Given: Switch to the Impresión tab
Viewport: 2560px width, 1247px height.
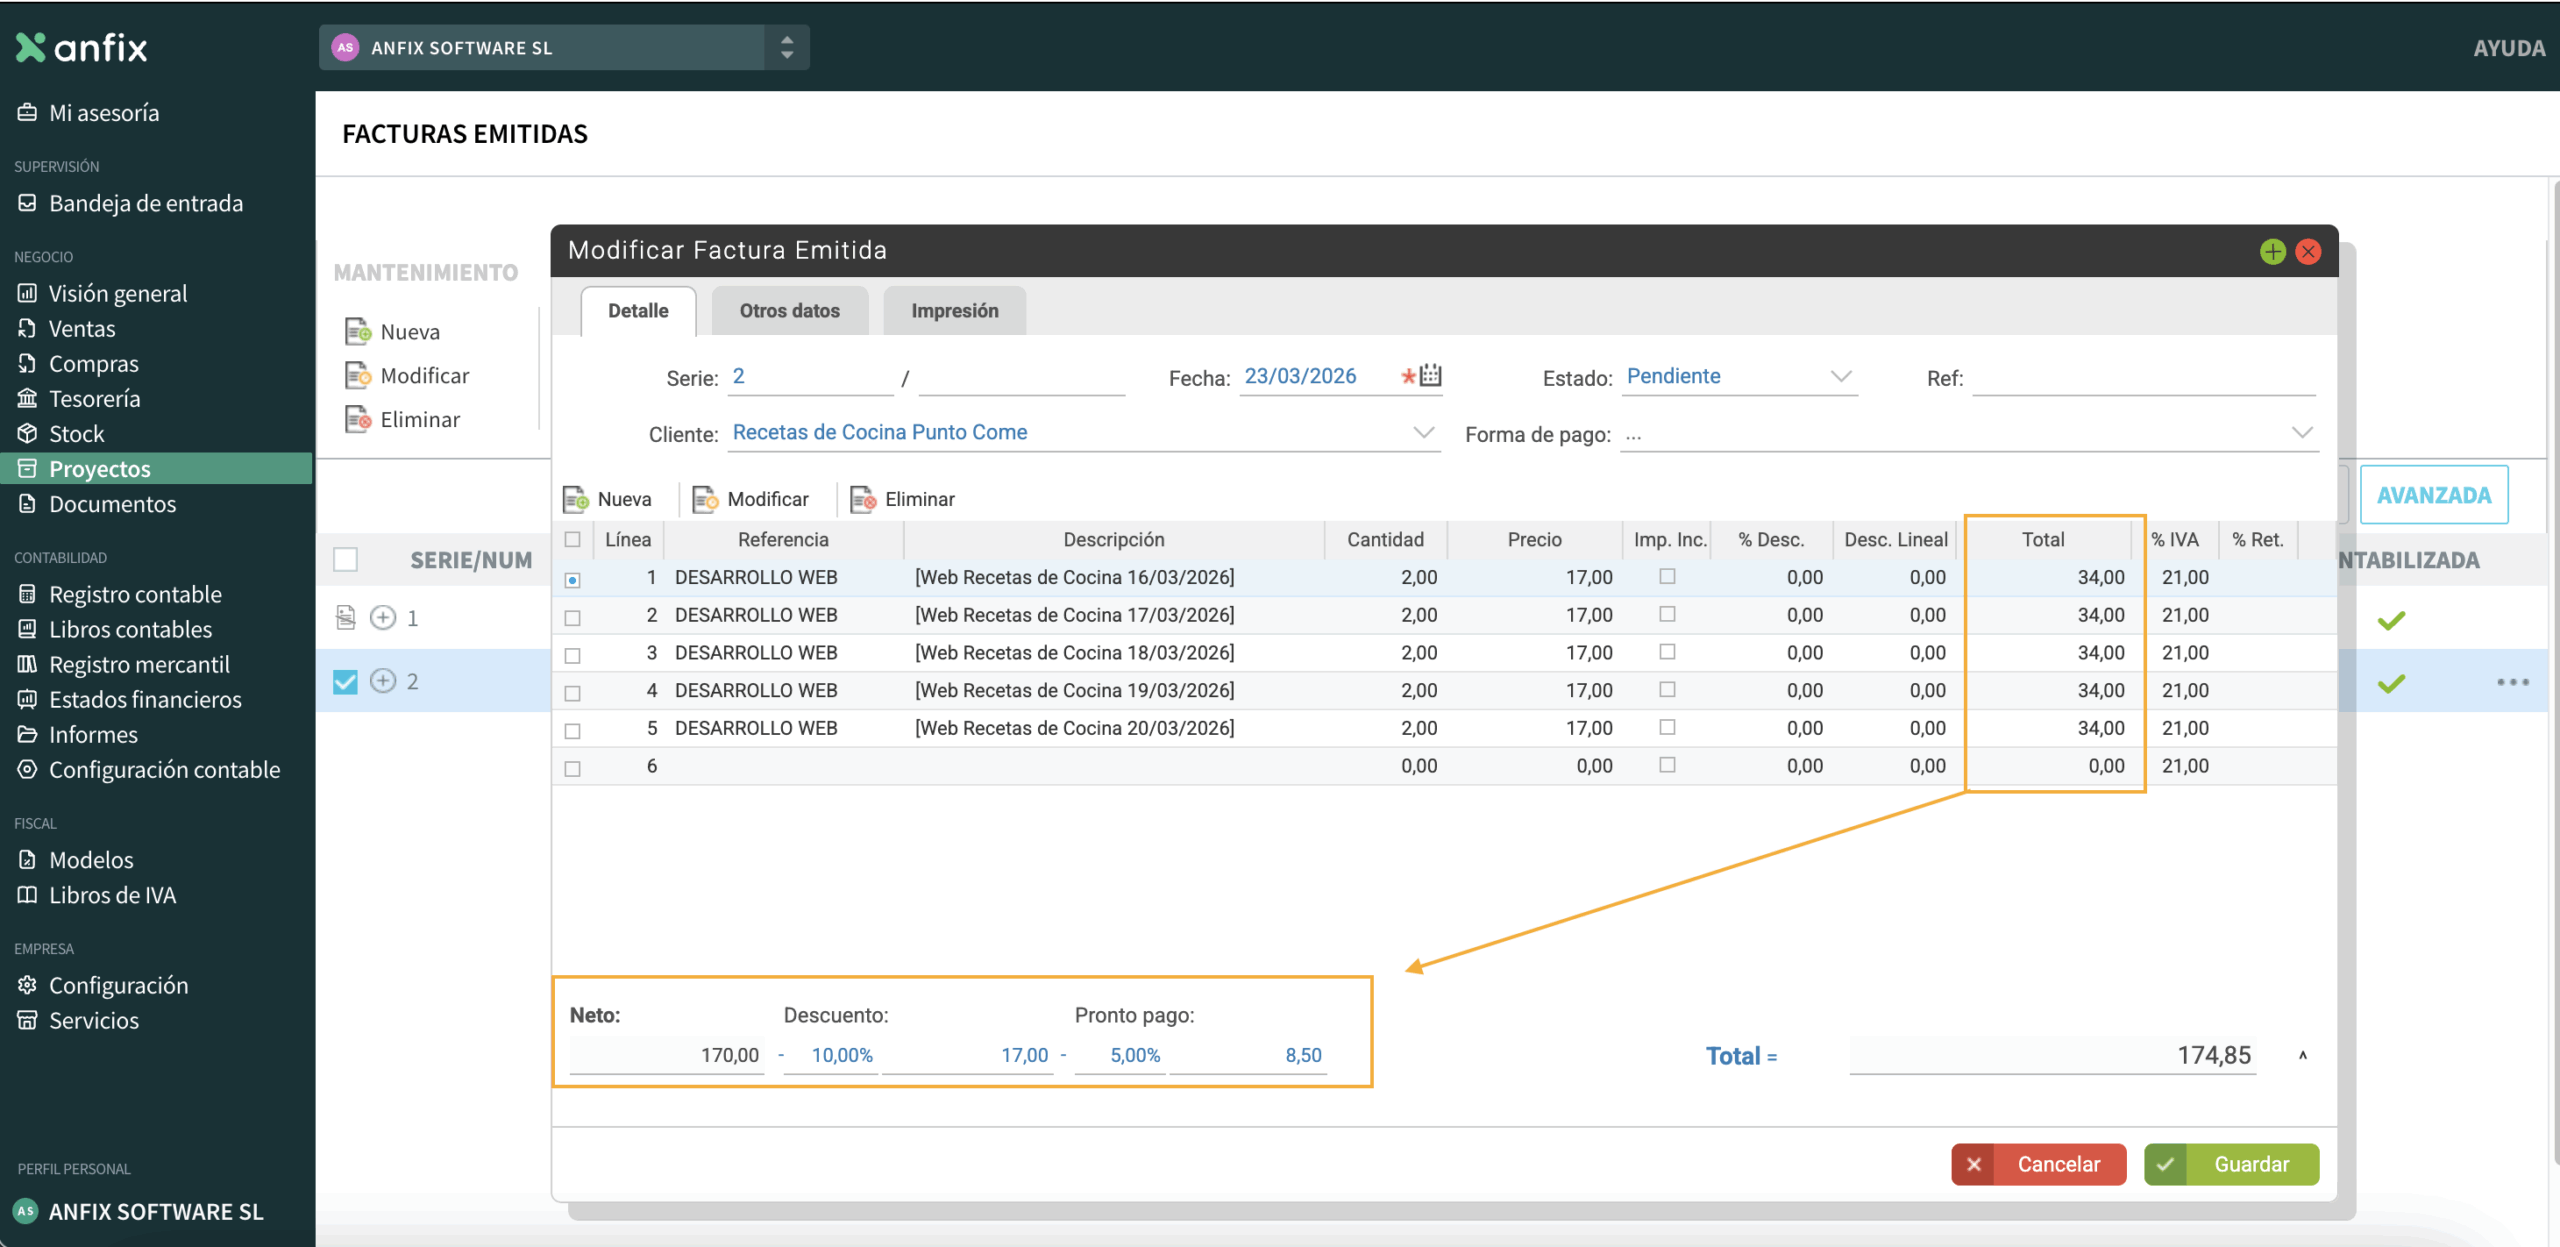Looking at the screenshot, I should 954,310.
